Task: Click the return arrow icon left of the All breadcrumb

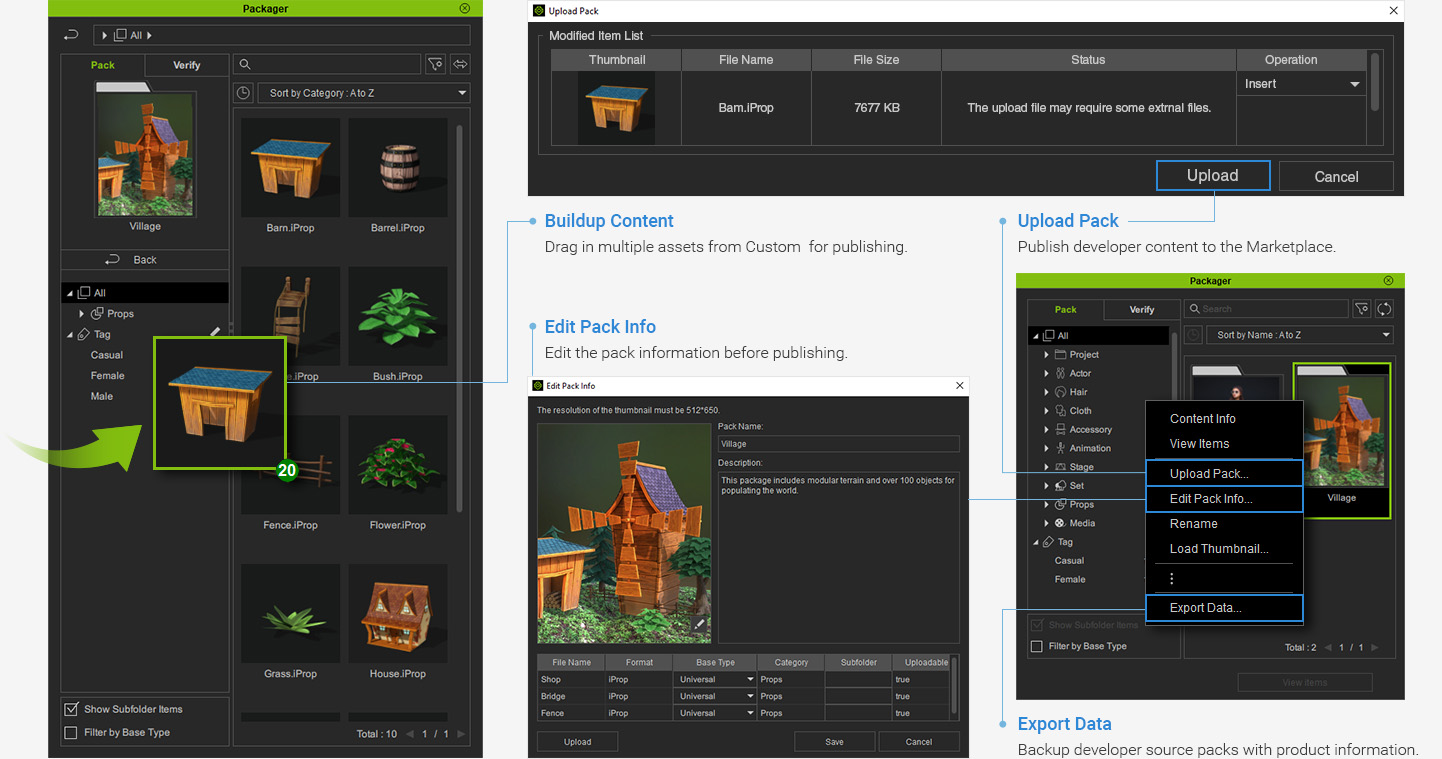Action: (x=71, y=35)
